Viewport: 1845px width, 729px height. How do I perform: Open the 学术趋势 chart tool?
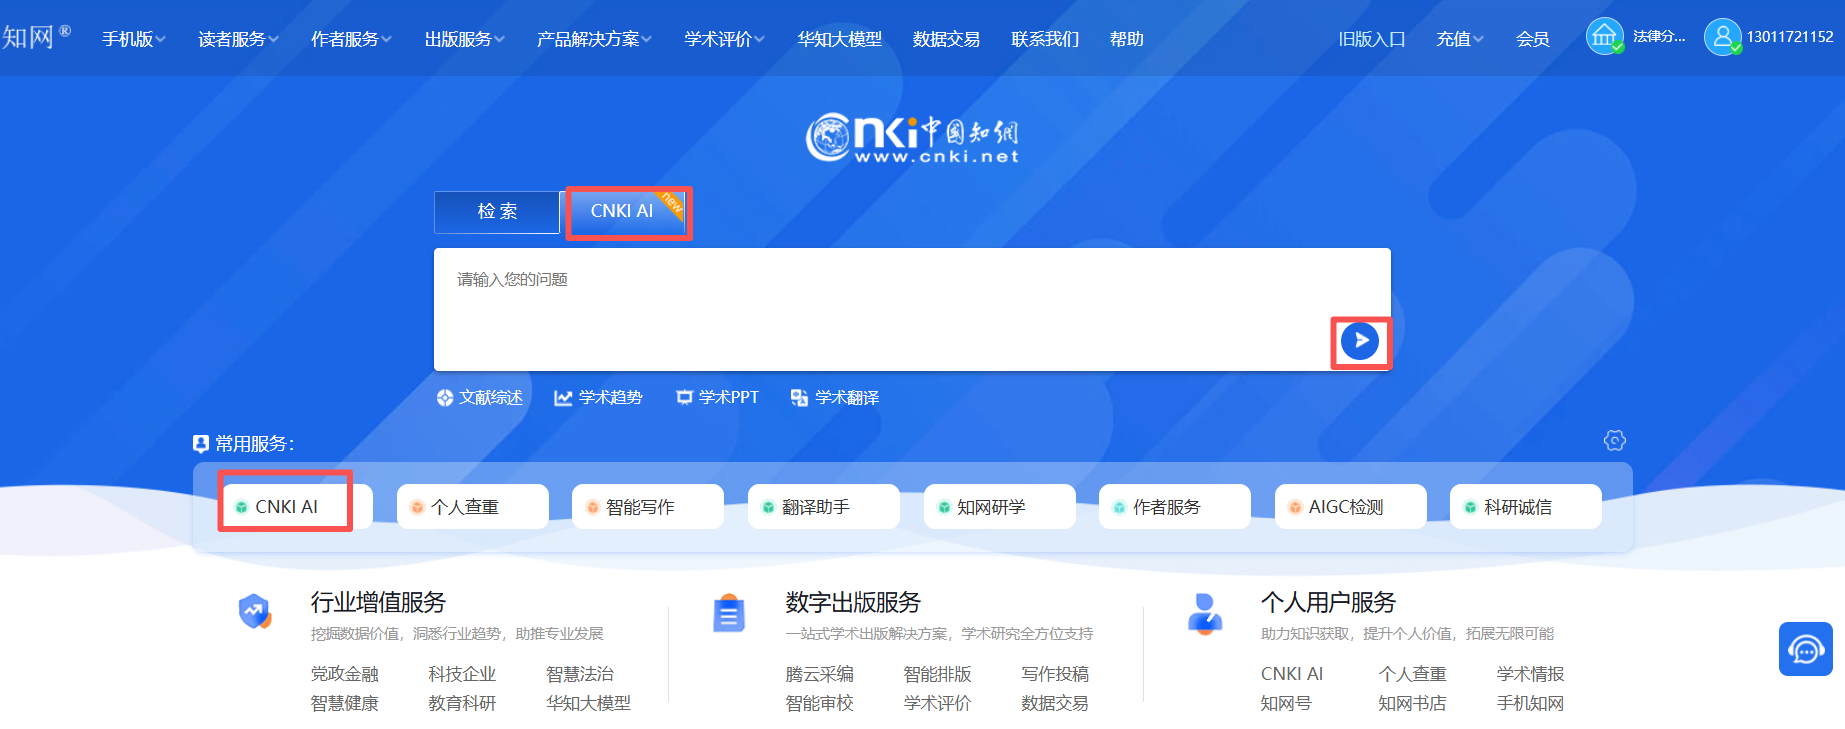[598, 398]
